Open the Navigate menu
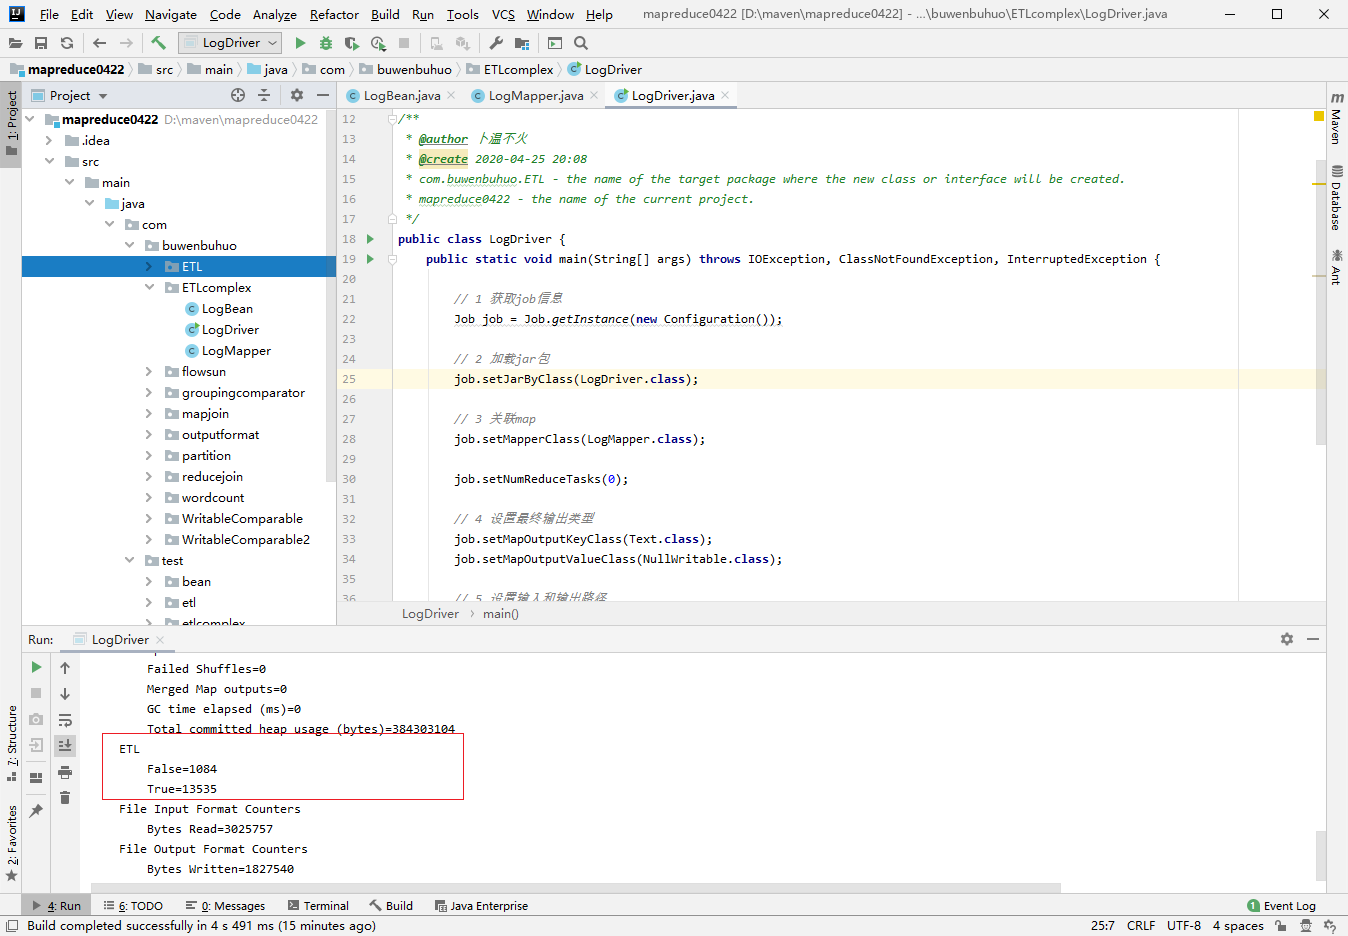The height and width of the screenshot is (936, 1348). 171,14
